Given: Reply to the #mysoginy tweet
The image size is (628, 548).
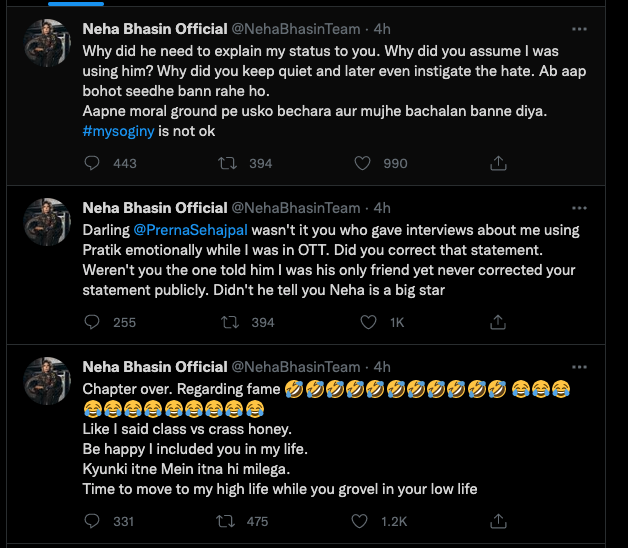Looking at the screenshot, I should click(92, 163).
